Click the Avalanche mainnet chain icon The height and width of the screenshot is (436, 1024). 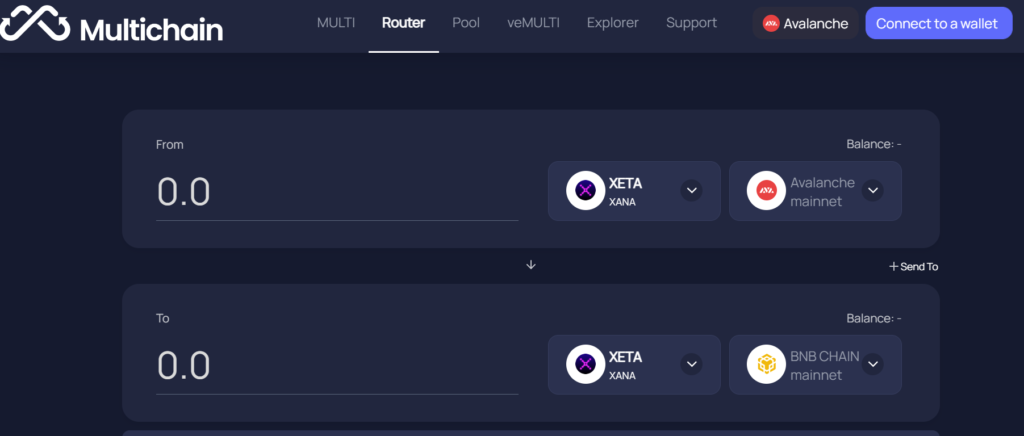(x=766, y=191)
